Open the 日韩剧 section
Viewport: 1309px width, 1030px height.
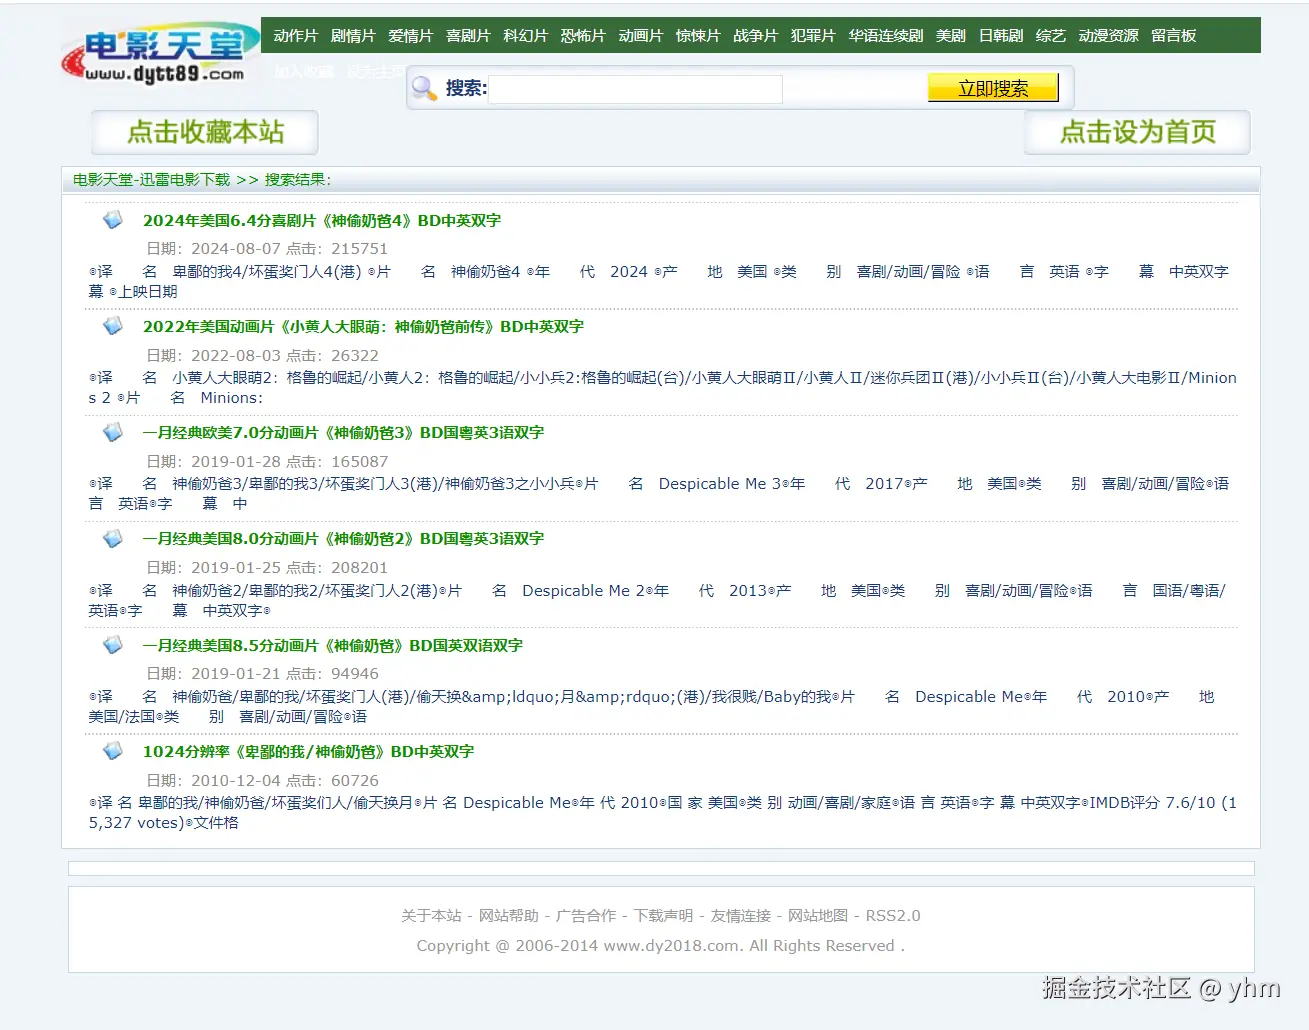1001,35
